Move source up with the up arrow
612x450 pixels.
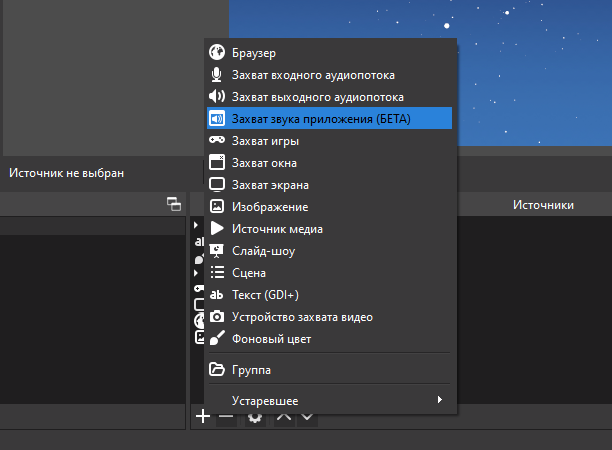[284, 418]
